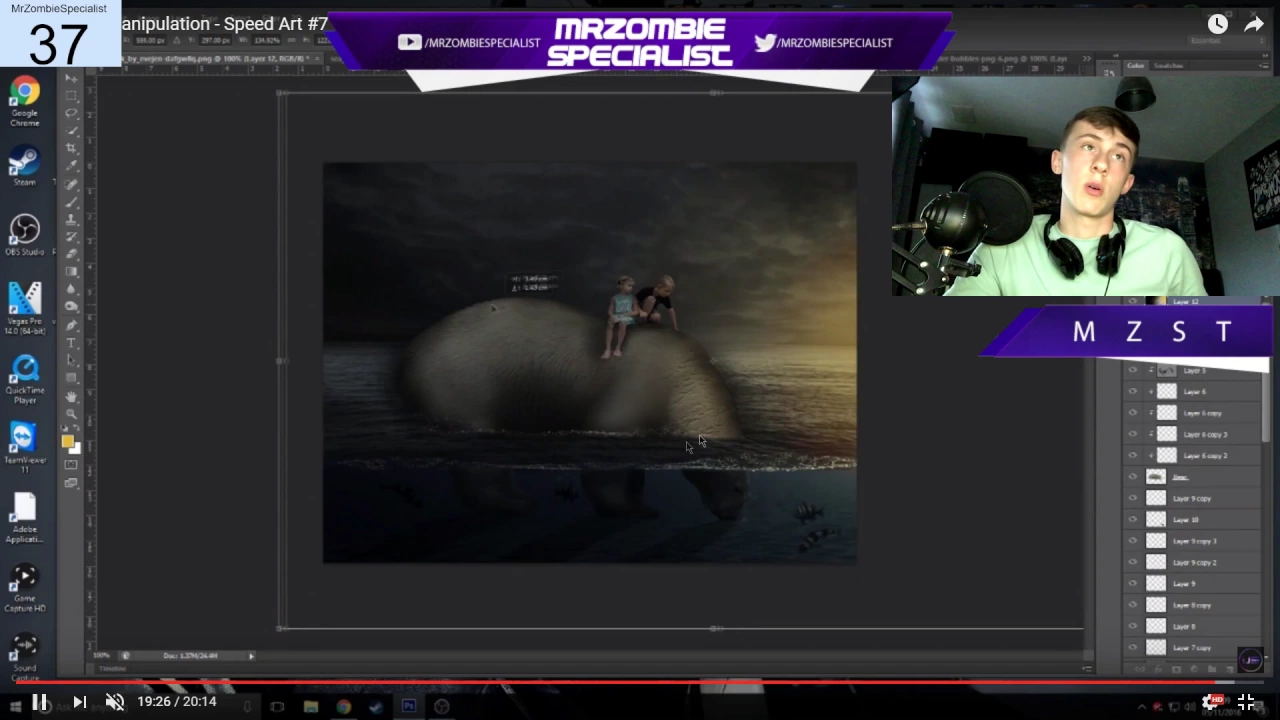Open video settings gear

[1211, 702]
